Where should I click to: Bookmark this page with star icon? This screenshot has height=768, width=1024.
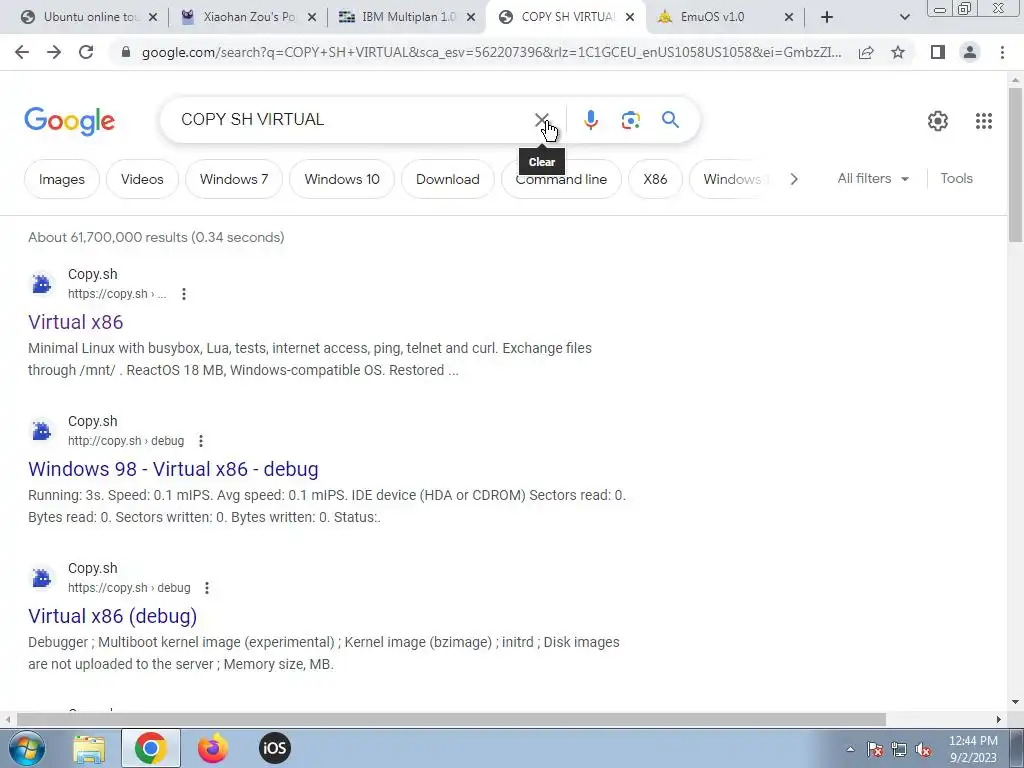[x=898, y=52]
